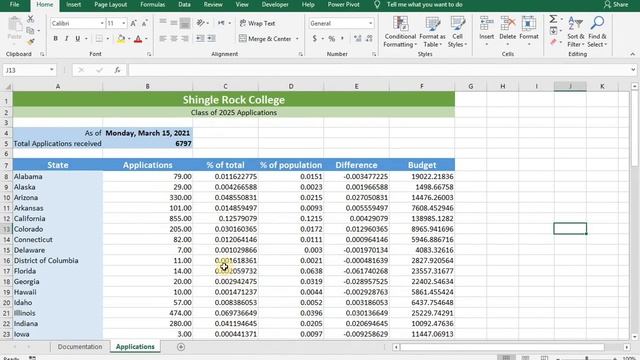Click the Fill down-arrow icon in Editing
Image resolution: width=640 pixels, height=360 pixels.
coord(553,31)
